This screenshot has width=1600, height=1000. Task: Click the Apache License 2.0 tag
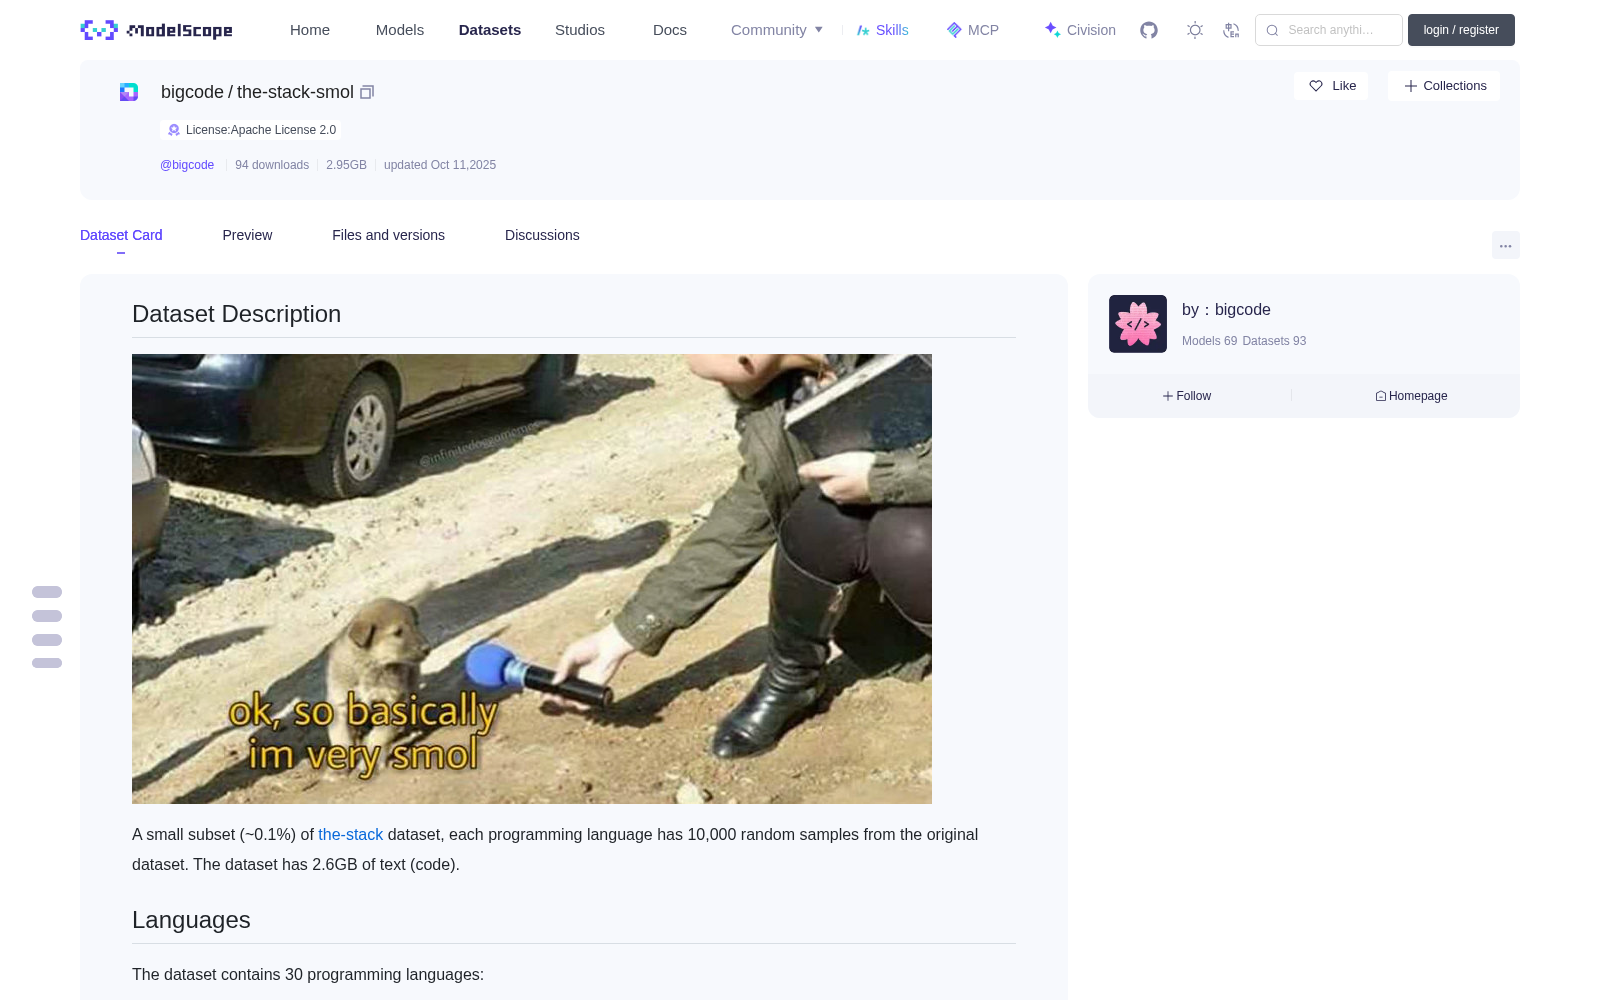click(x=251, y=130)
